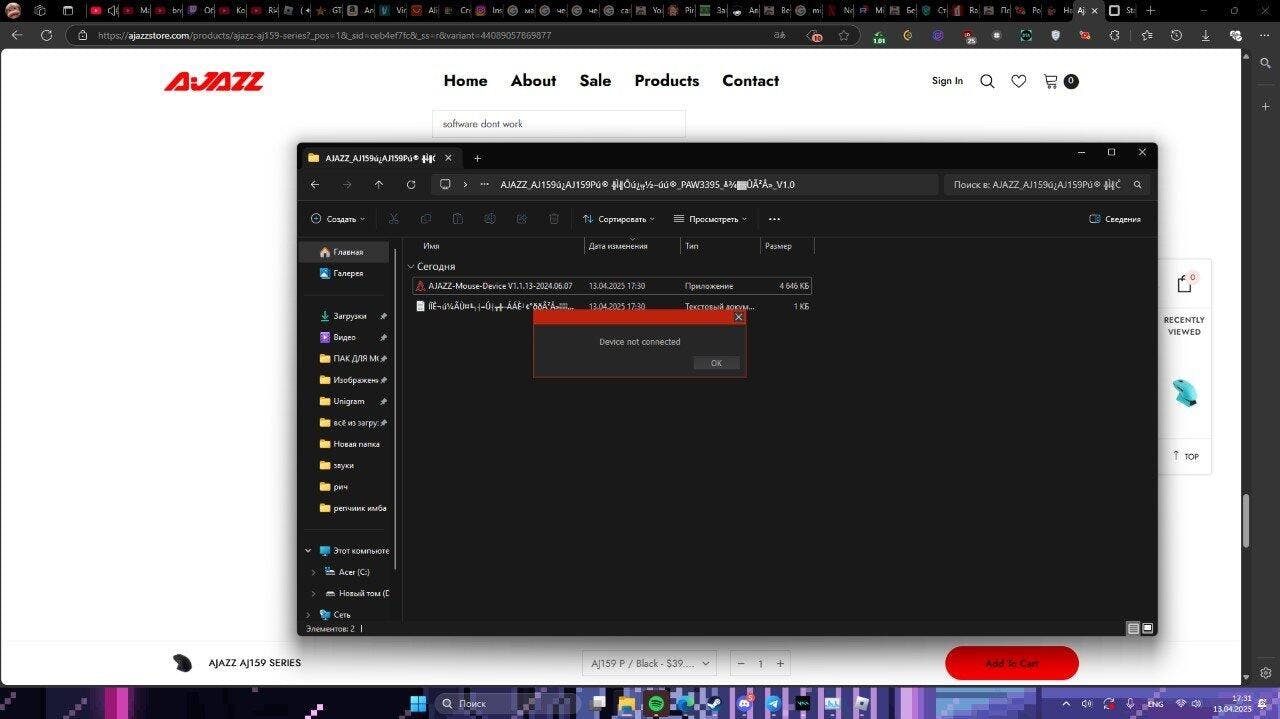1280x719 pixels.
Task: Toggle the Сведения details pane
Action: click(1115, 219)
